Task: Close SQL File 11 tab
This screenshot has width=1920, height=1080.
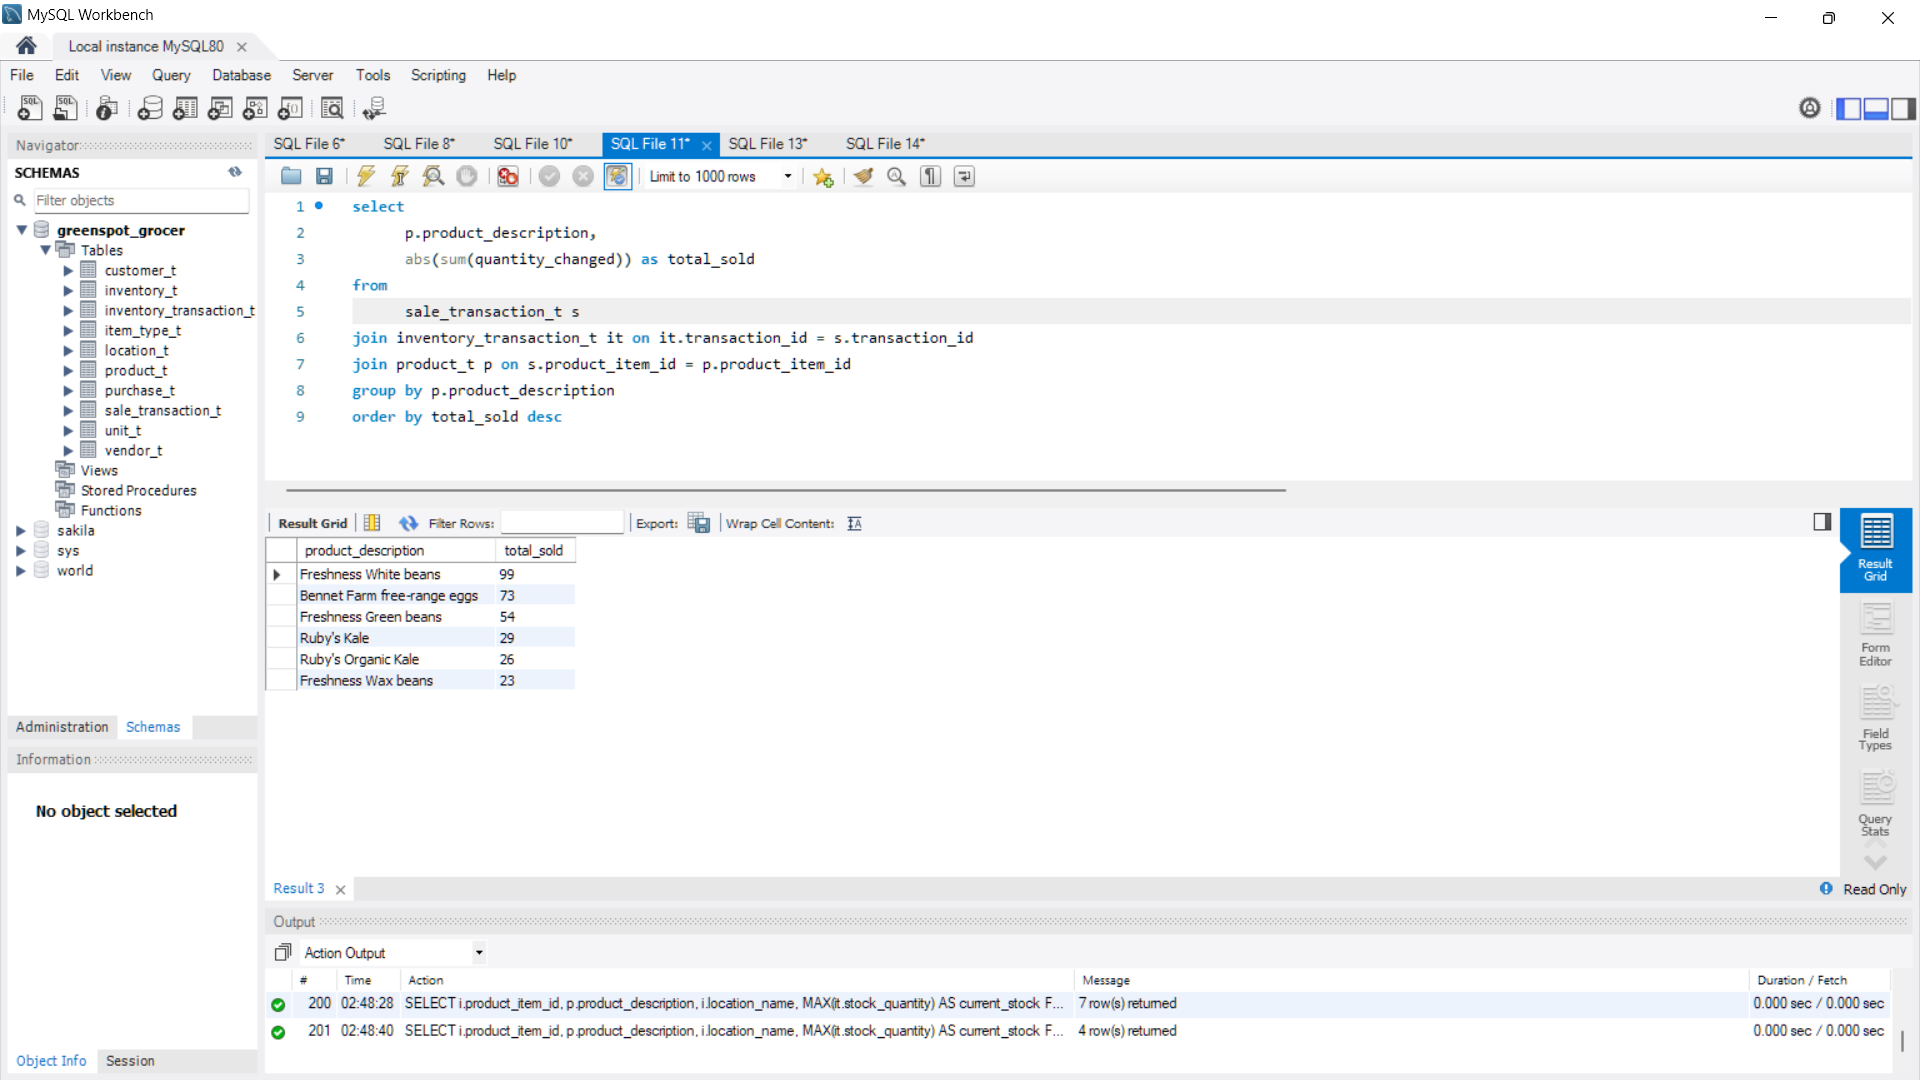Action: [x=707, y=145]
